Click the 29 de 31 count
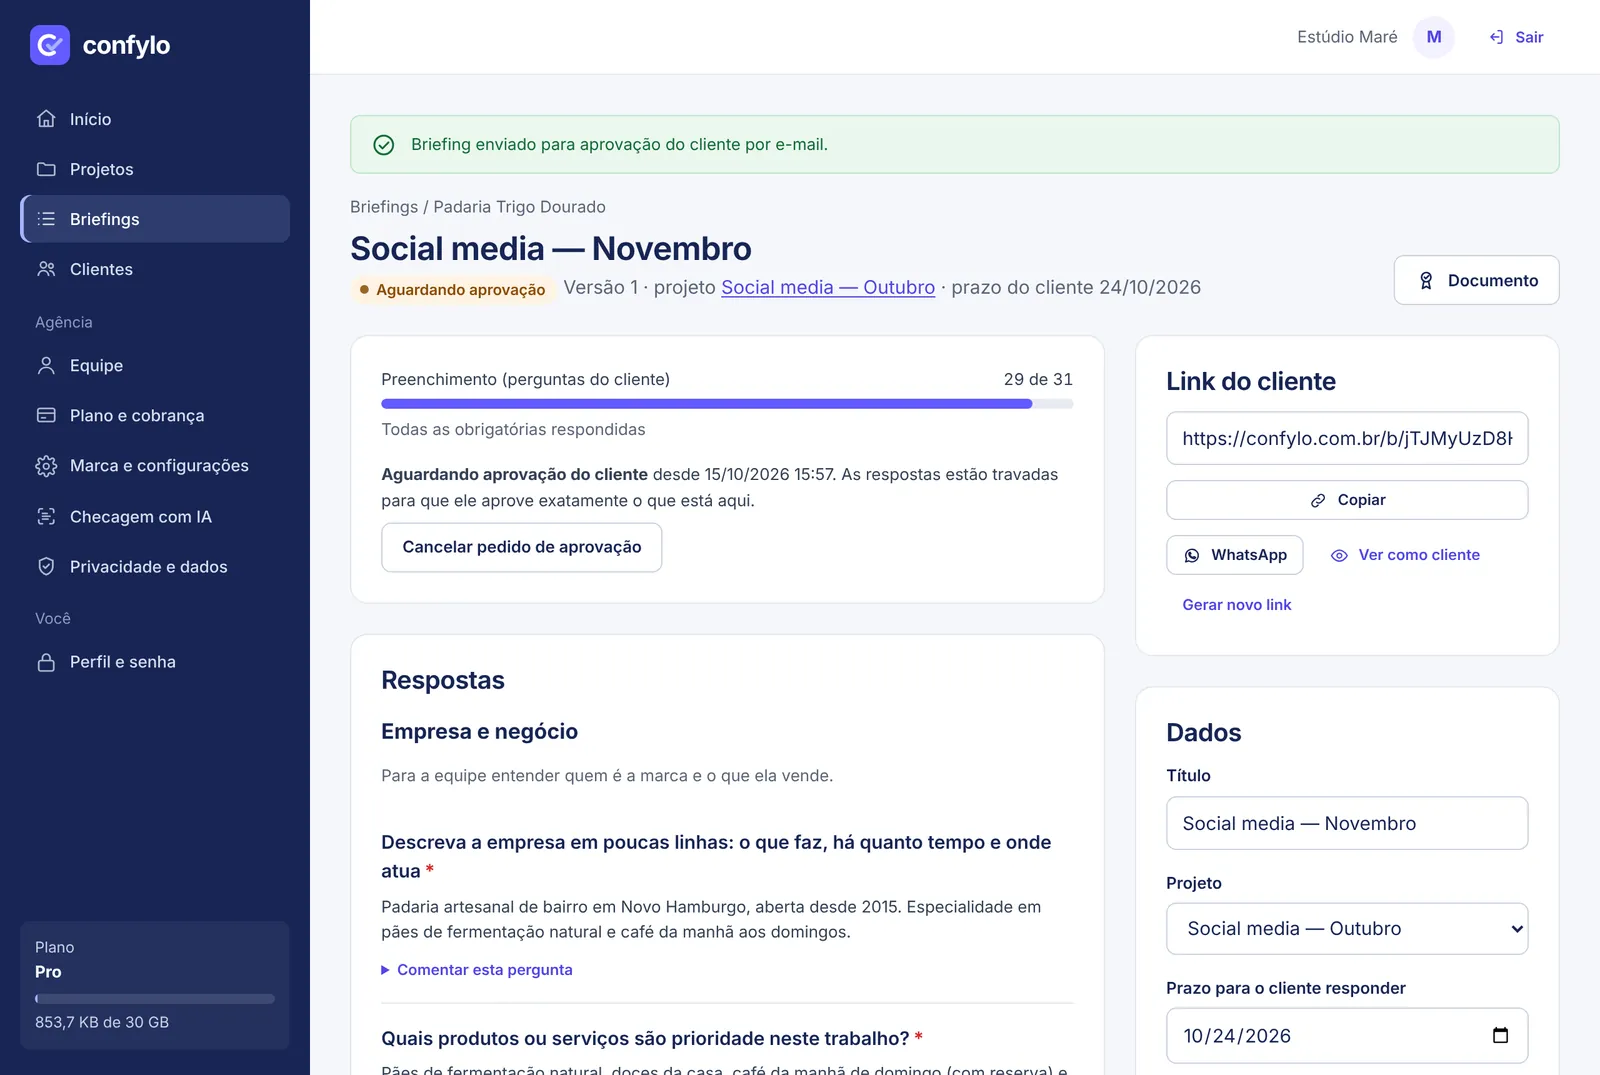Screen dimensions: 1600x1075 1038,380
